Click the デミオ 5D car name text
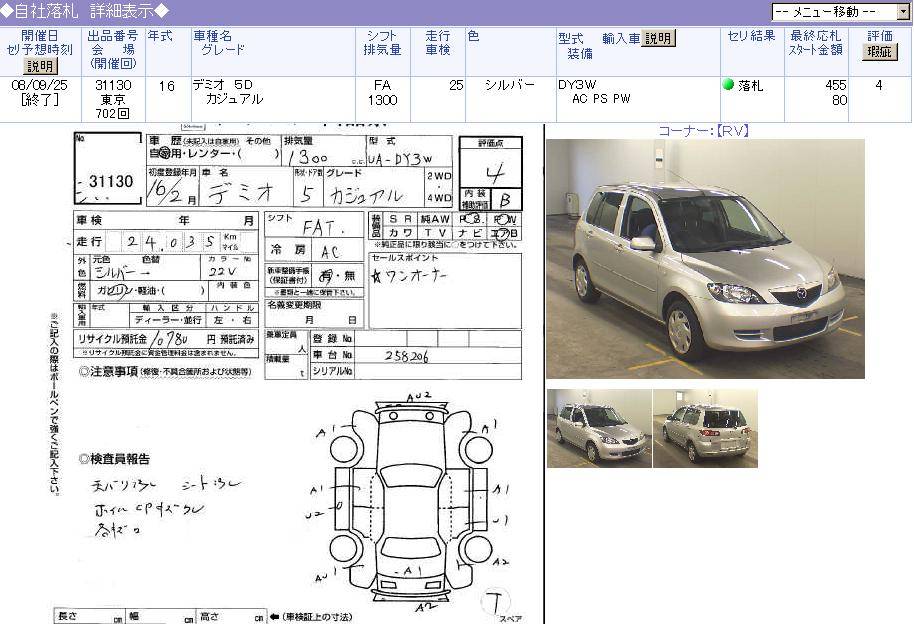This screenshot has height=625, width=914. point(223,85)
